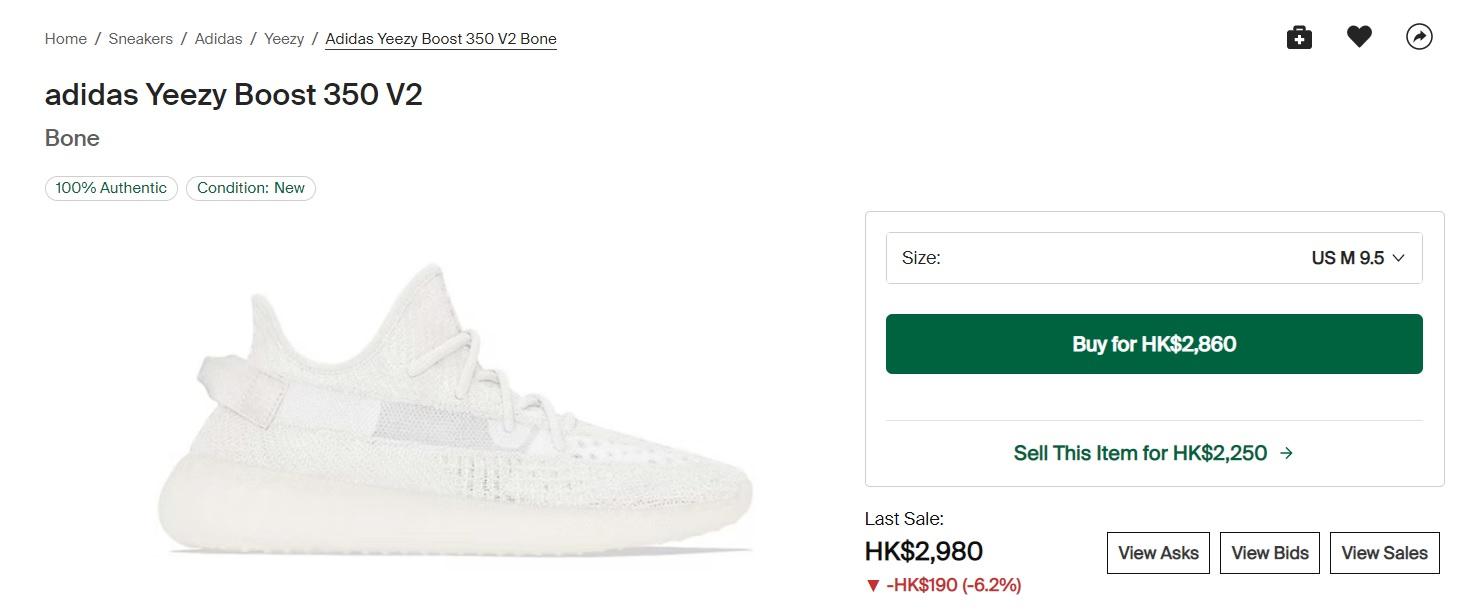Open the Yeezy breadcrumb category
The height and width of the screenshot is (610, 1474).
click(284, 39)
